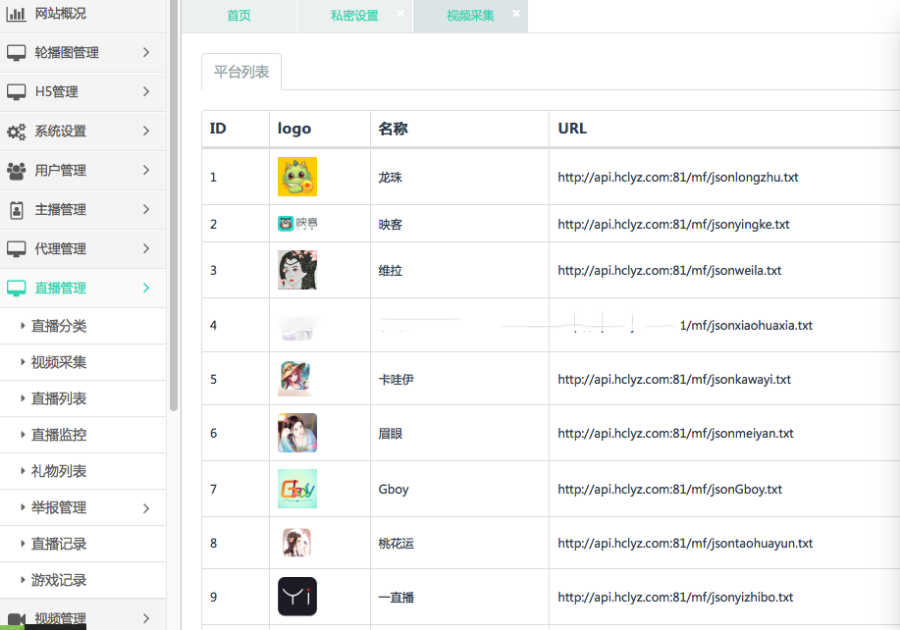
Task: Click the 视频管理 camera icon
Action: coord(16,618)
